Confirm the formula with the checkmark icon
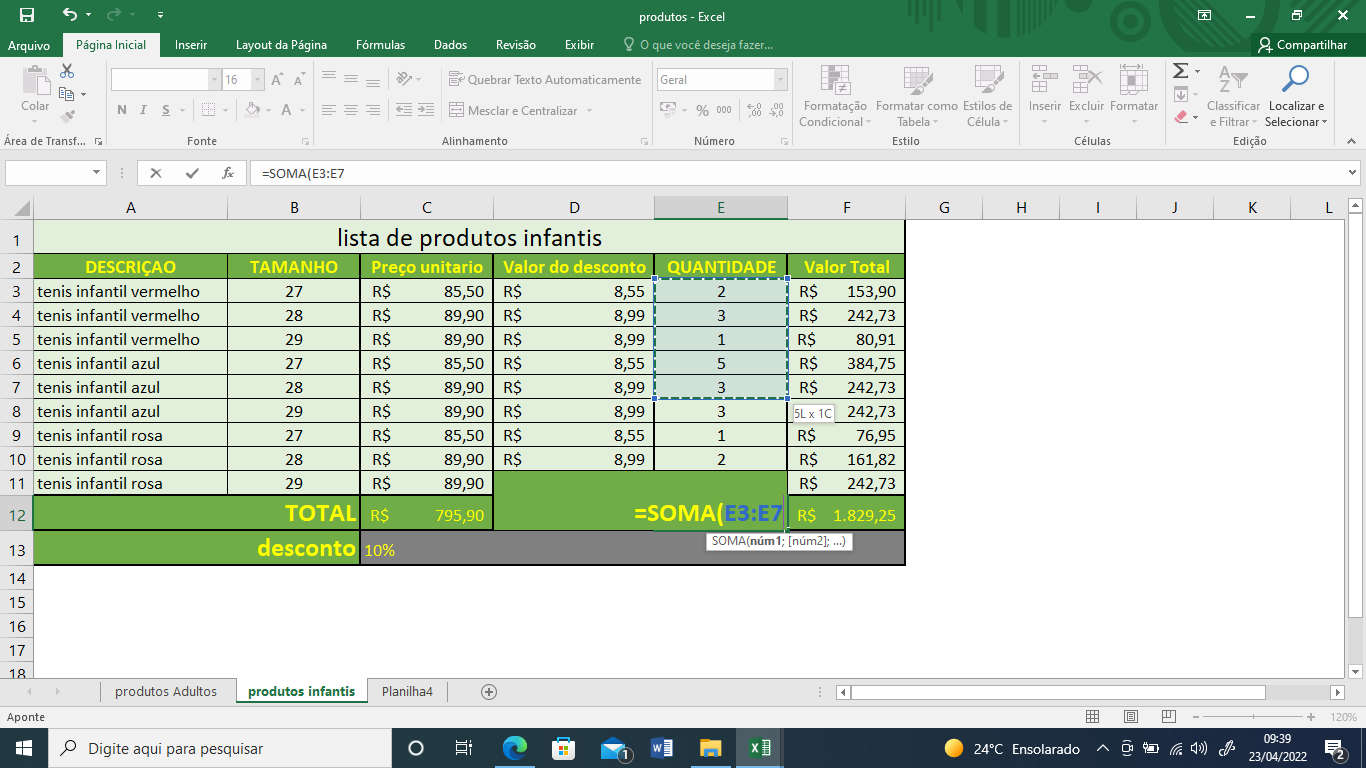 click(191, 173)
